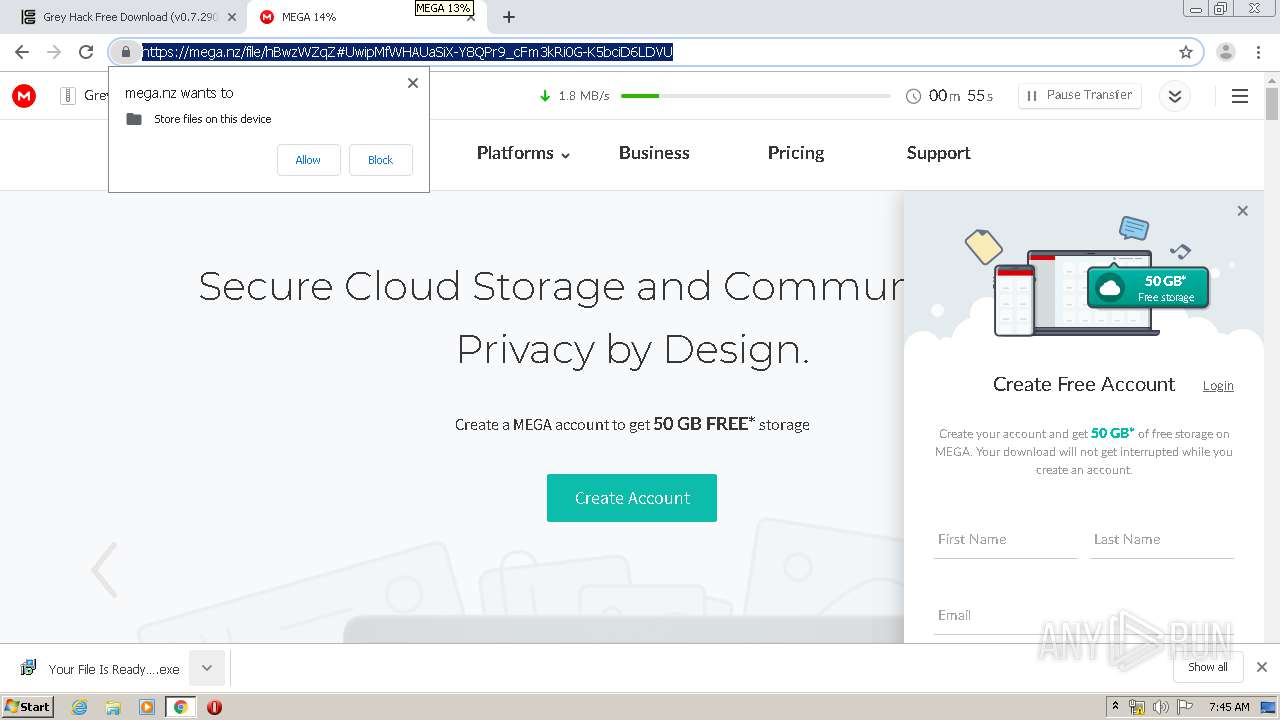Click the browser forward arrow

click(54, 52)
